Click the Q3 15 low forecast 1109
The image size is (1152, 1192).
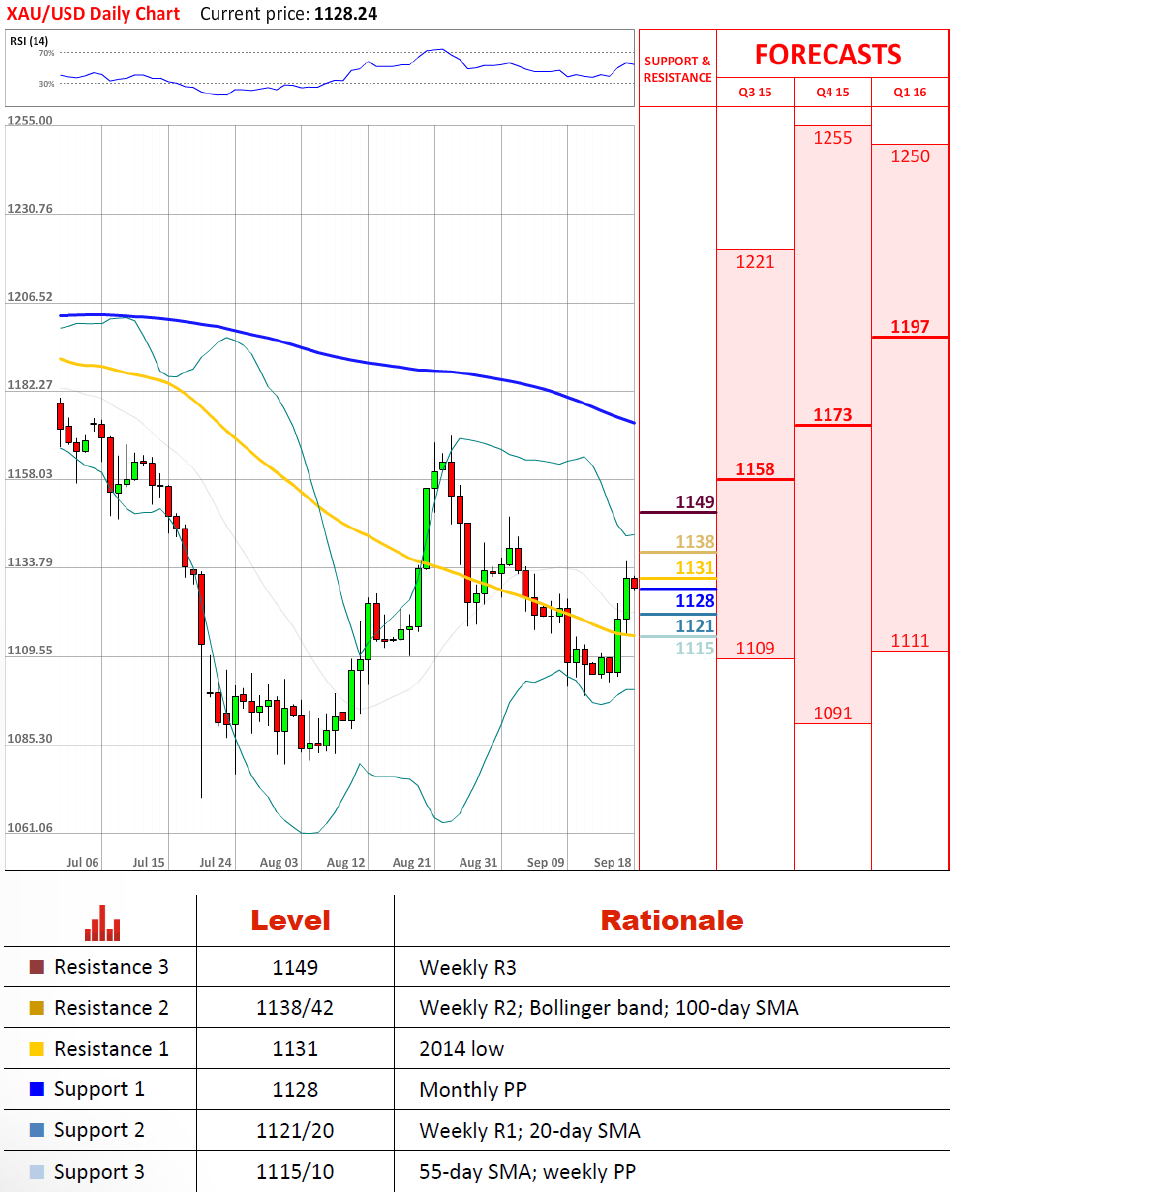754,648
